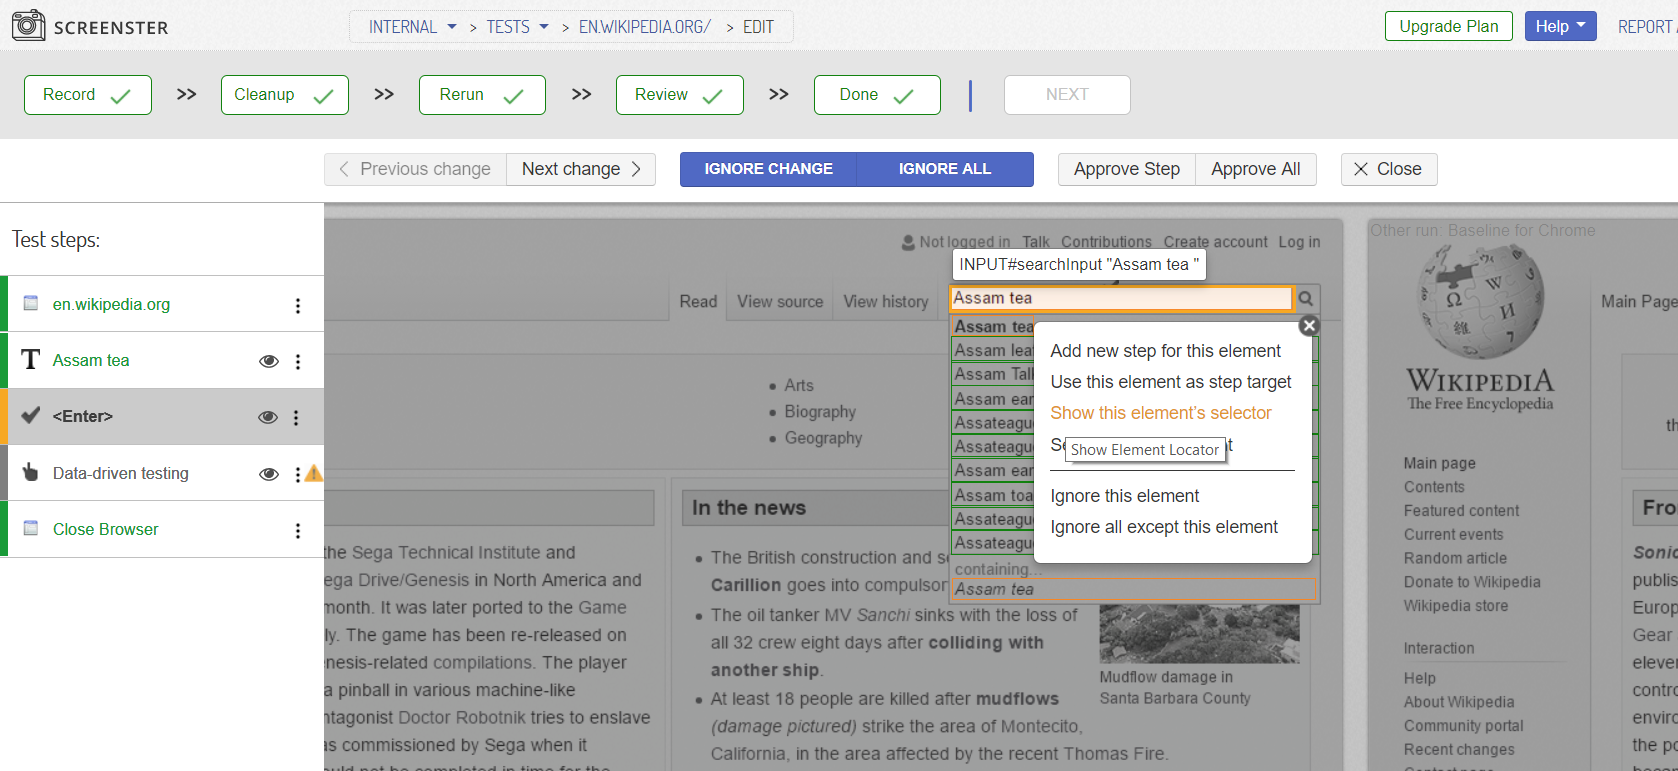Viewport: 1678px width, 771px height.
Task: Click Featured content in baseline sidebar
Action: [1461, 511]
